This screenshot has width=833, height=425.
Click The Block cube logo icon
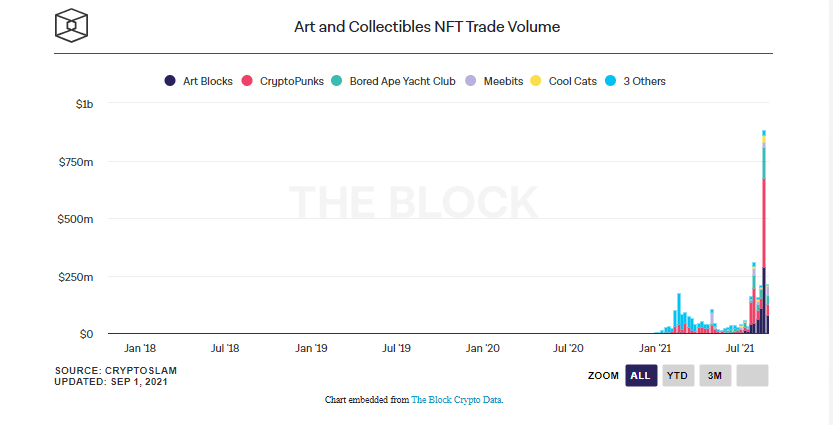point(71,26)
